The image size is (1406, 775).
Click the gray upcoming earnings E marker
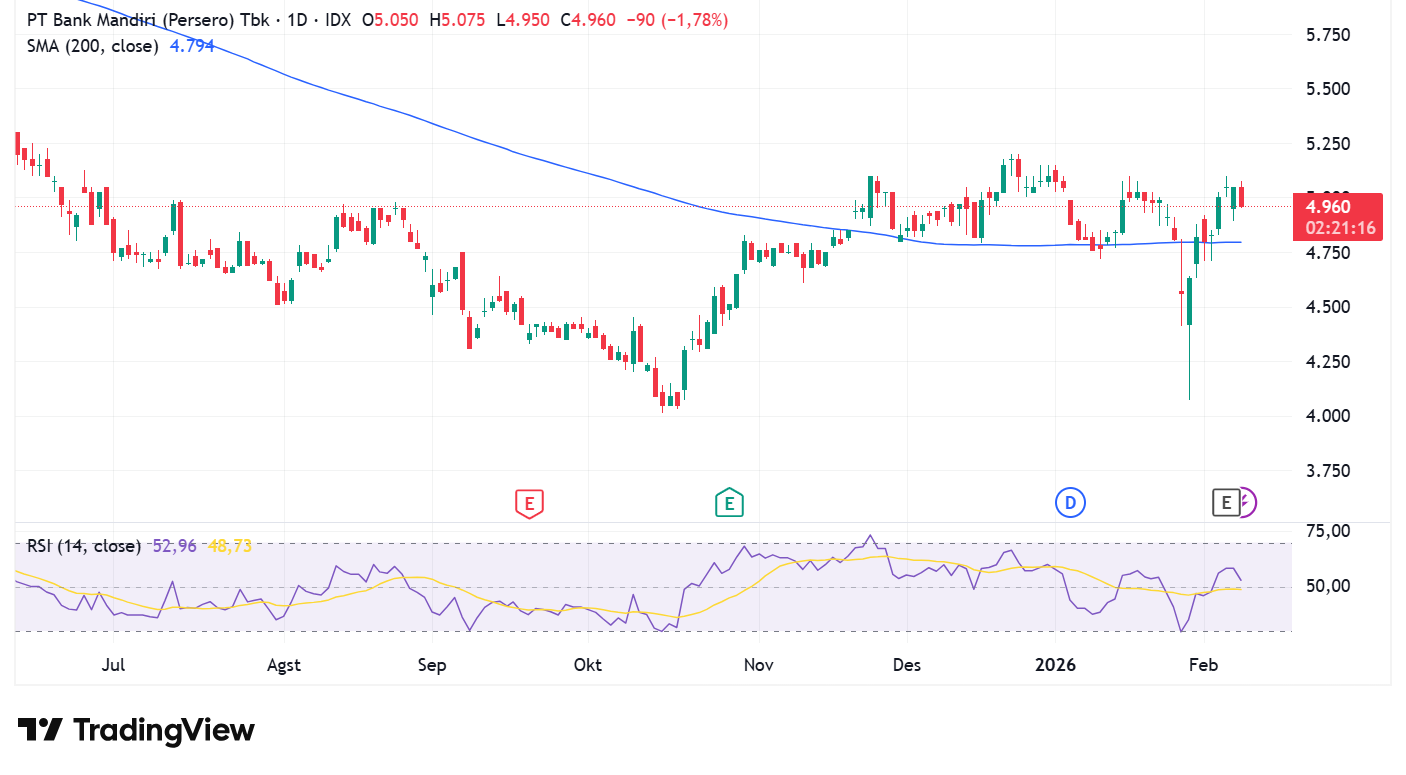[1225, 502]
